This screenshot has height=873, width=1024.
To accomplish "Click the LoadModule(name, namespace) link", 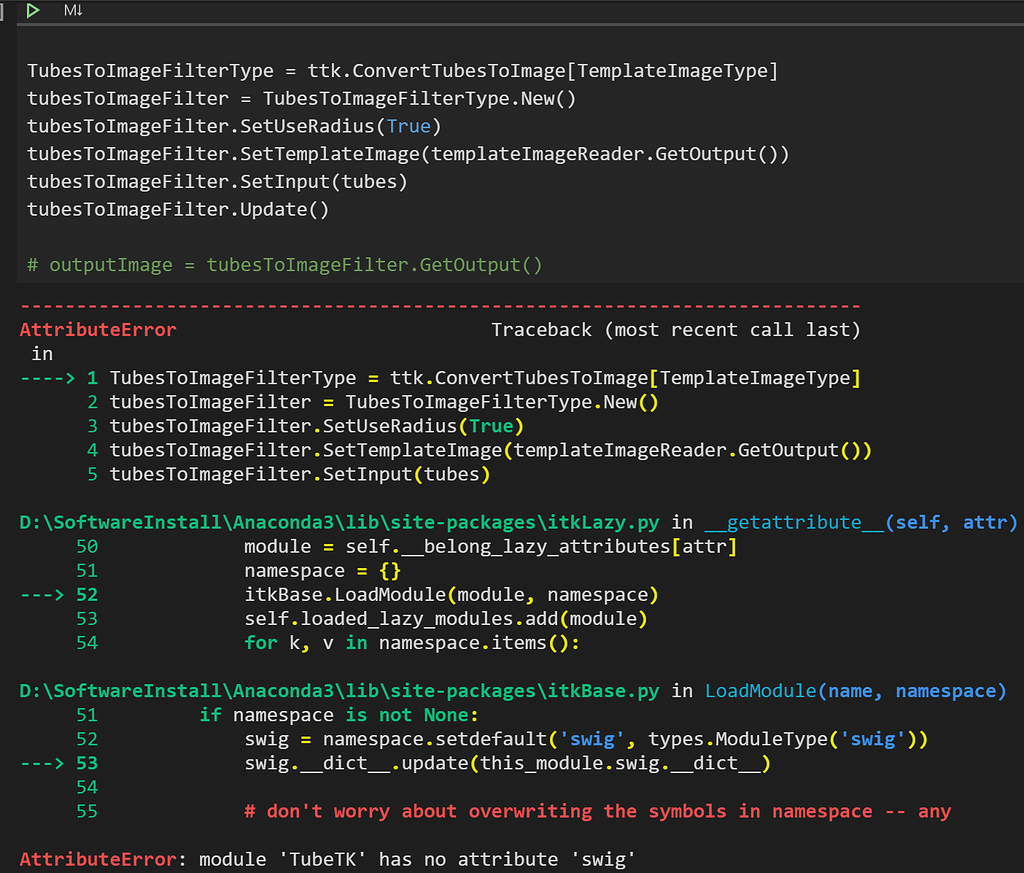I will coord(855,691).
